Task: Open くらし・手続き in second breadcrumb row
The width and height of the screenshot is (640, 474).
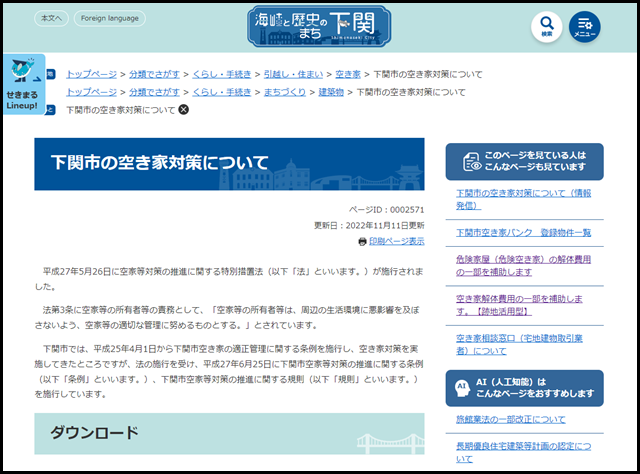Action: (x=222, y=92)
